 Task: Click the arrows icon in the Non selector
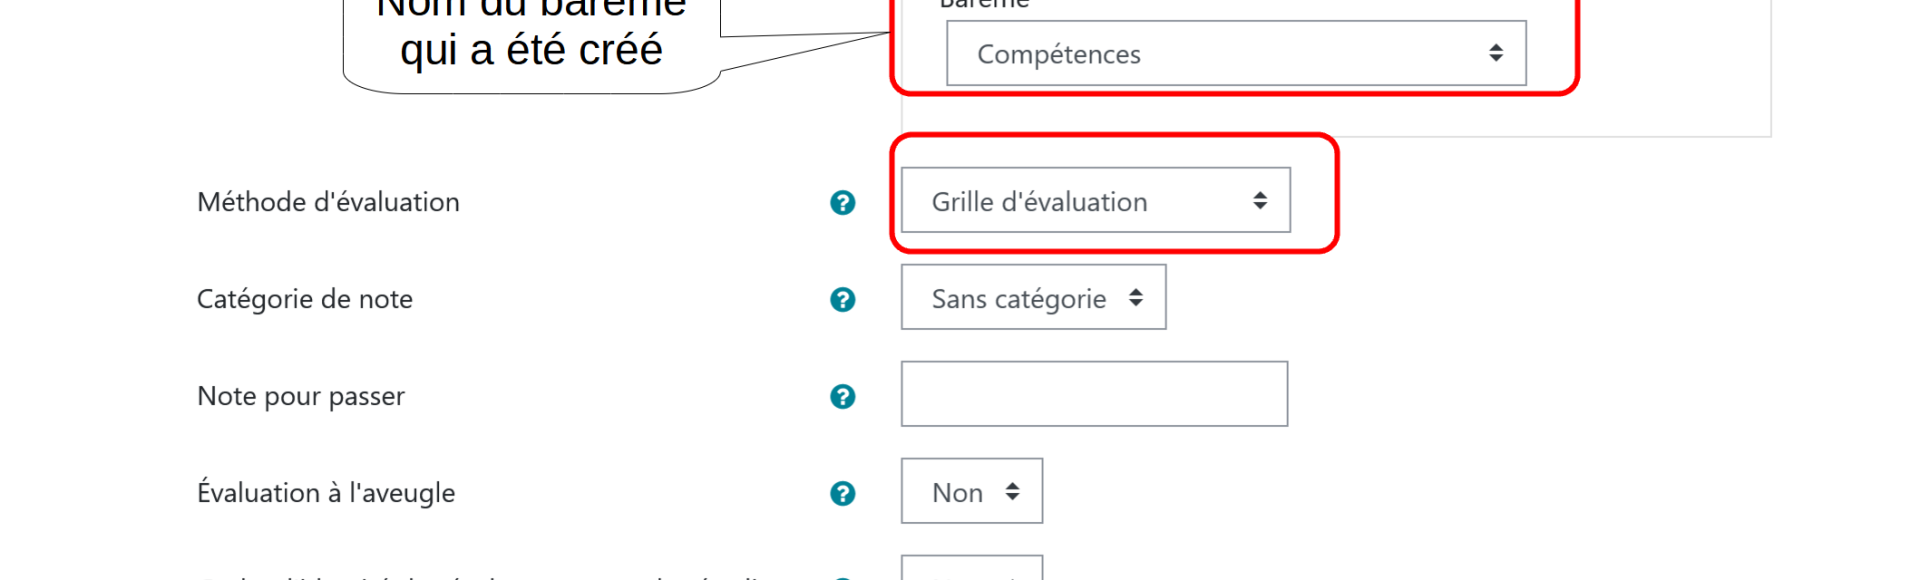tap(1013, 492)
